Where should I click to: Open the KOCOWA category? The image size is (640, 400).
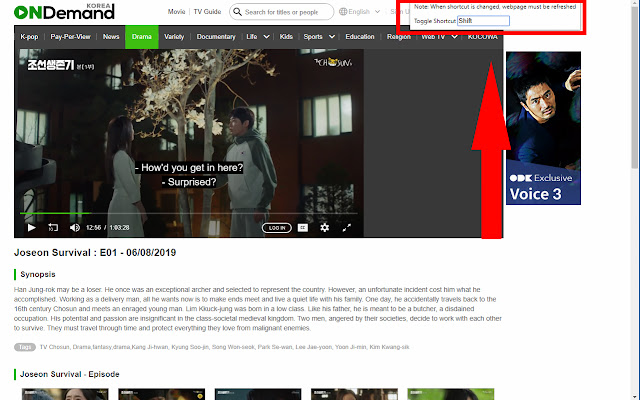483,37
